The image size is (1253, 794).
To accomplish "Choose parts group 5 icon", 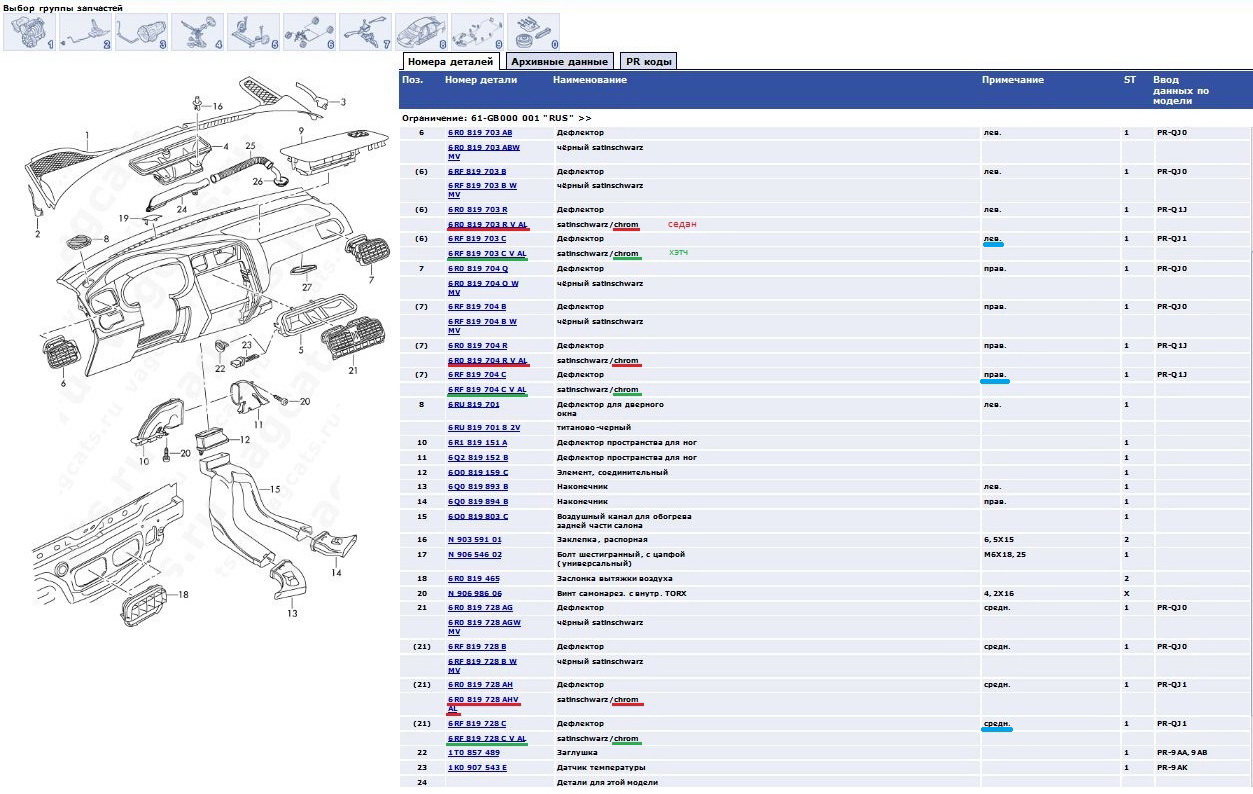I will tap(253, 32).
